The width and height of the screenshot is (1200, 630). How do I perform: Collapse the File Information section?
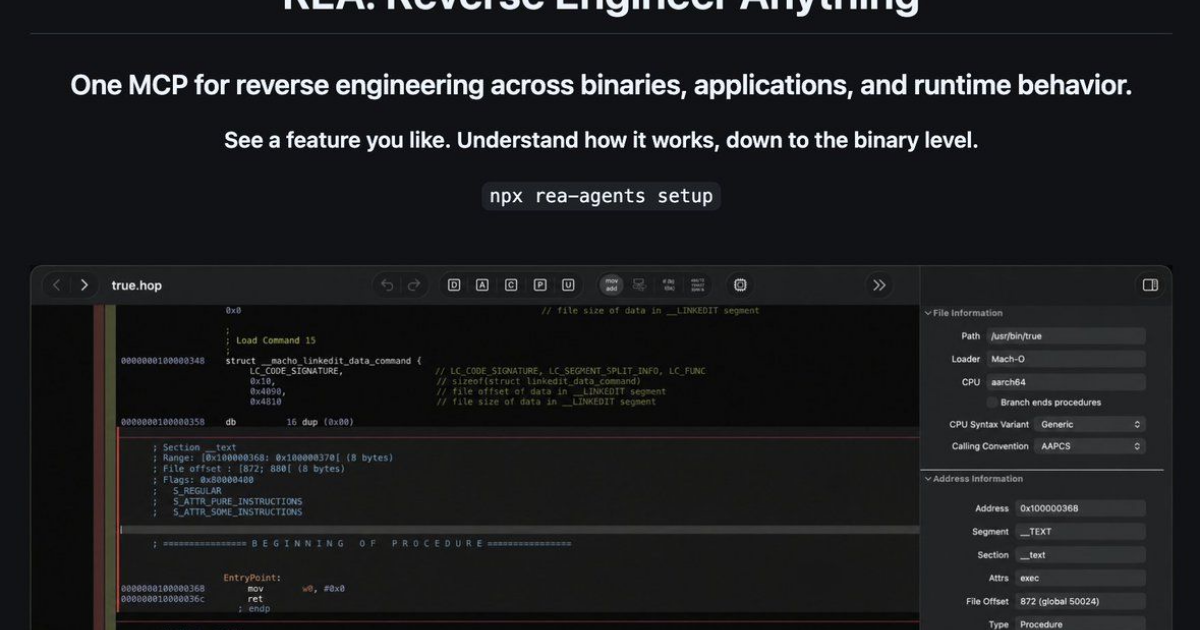928,313
